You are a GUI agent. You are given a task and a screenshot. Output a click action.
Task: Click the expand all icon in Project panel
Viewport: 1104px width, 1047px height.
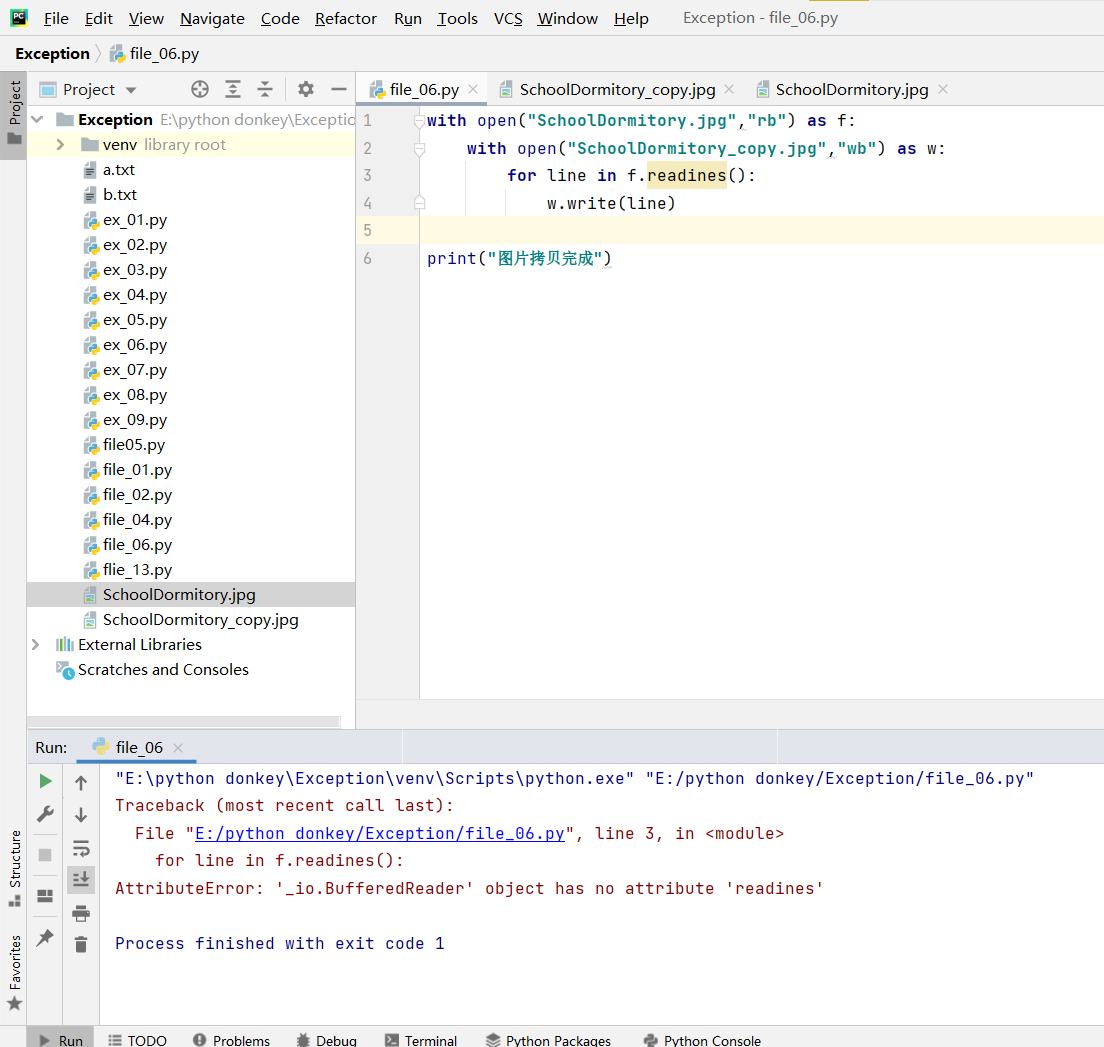click(x=232, y=89)
